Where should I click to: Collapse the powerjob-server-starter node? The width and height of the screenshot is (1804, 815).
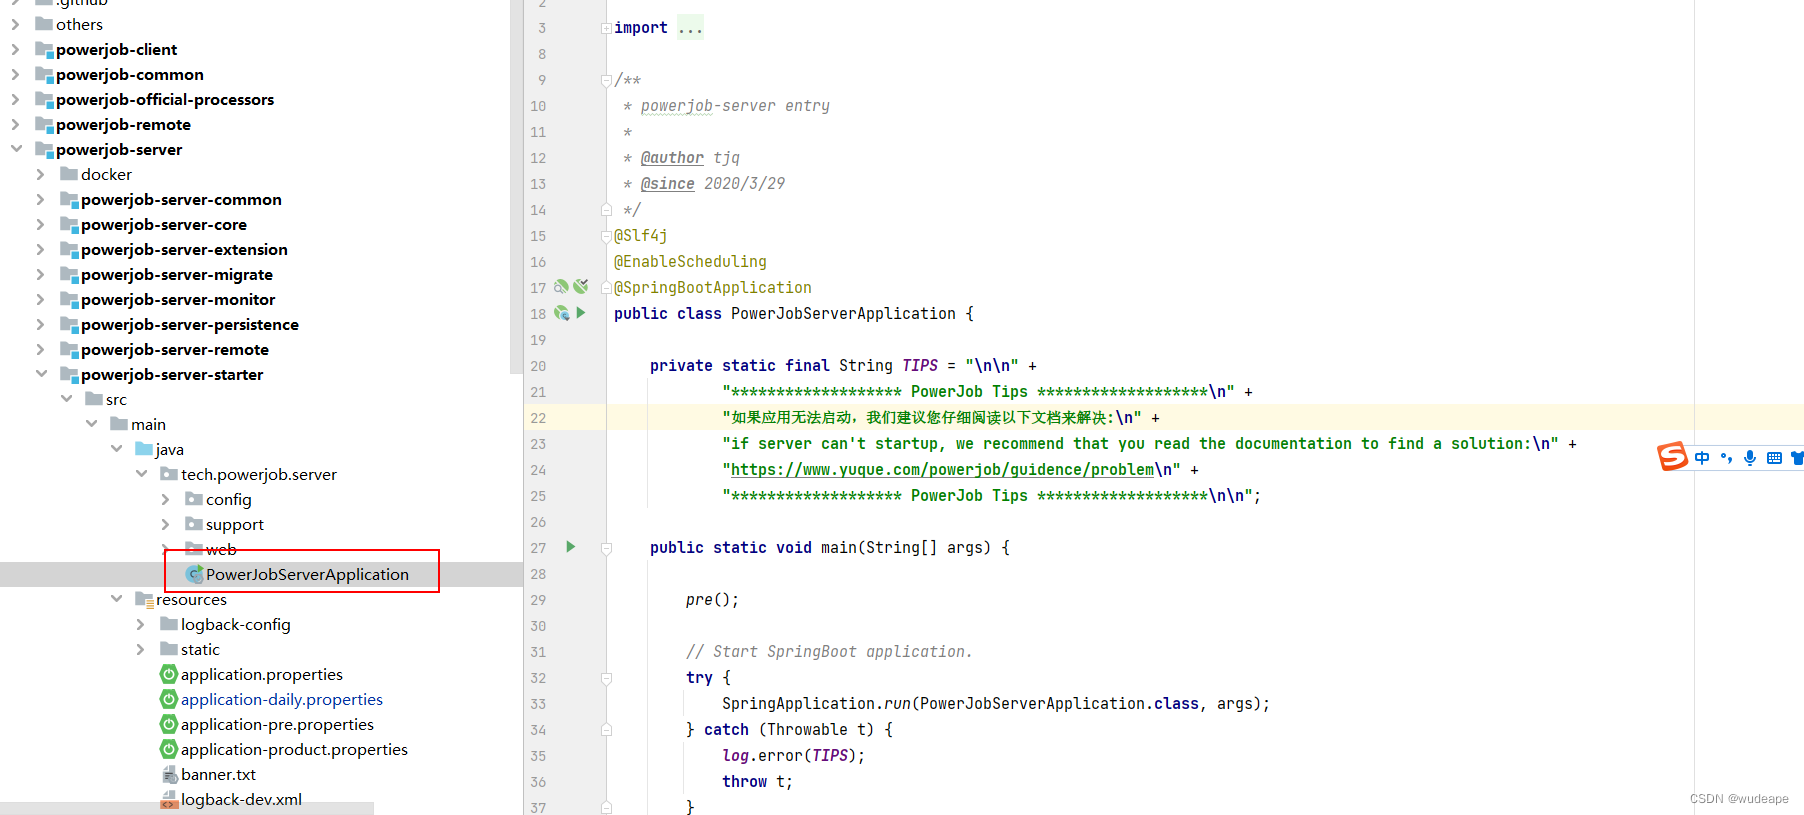[x=41, y=374]
